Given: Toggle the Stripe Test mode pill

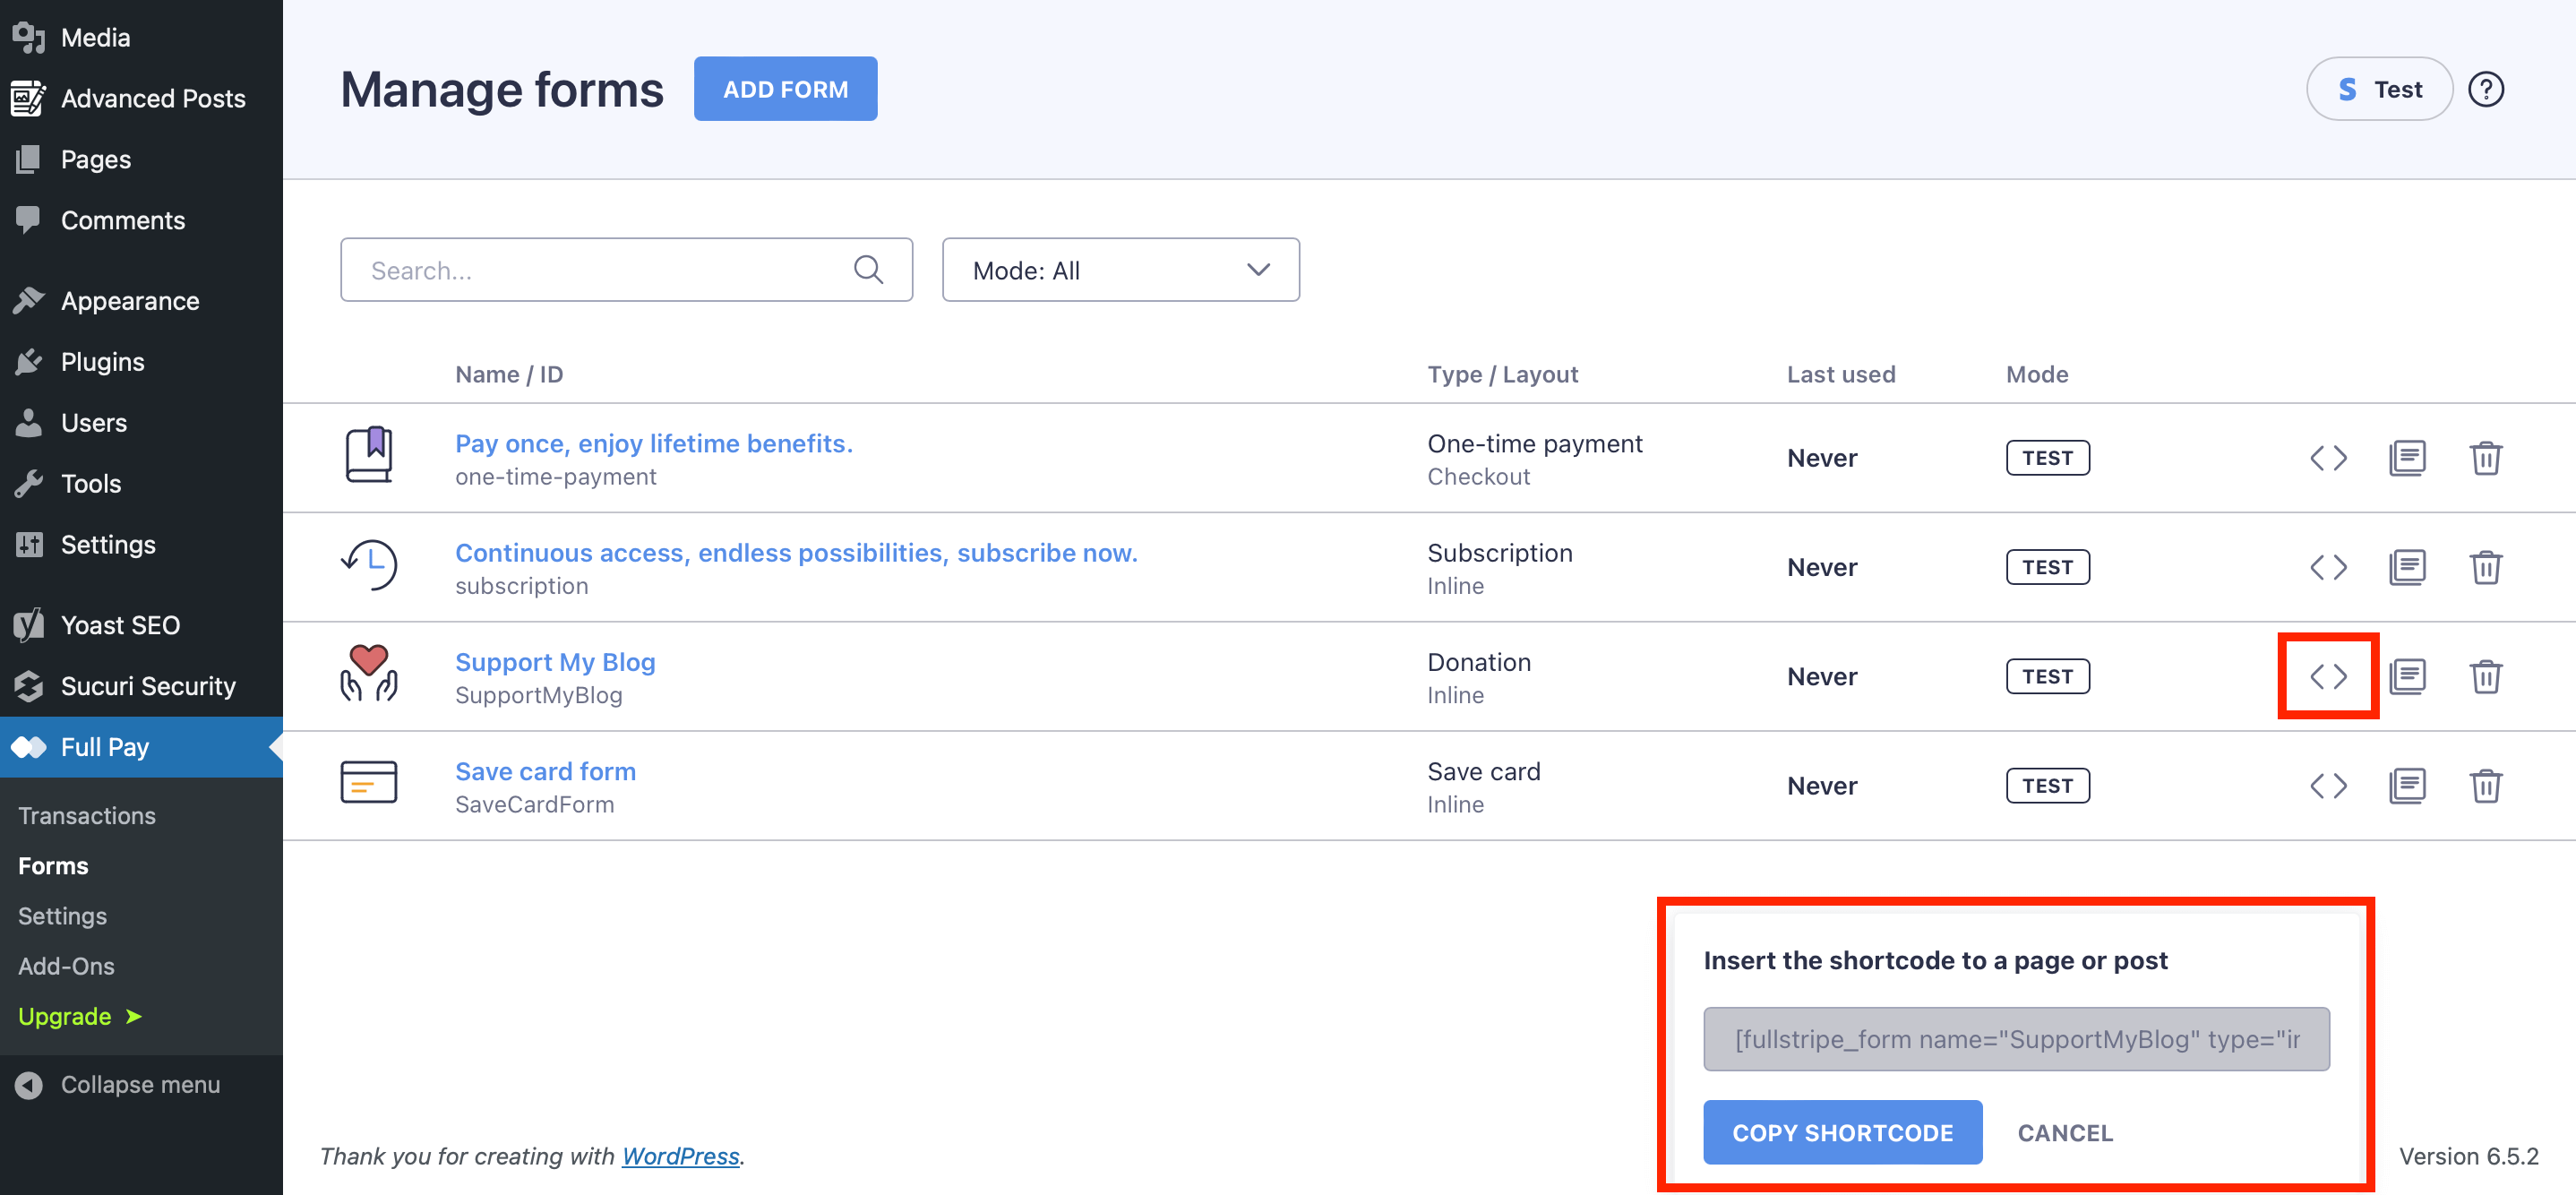Looking at the screenshot, I should click(2378, 90).
